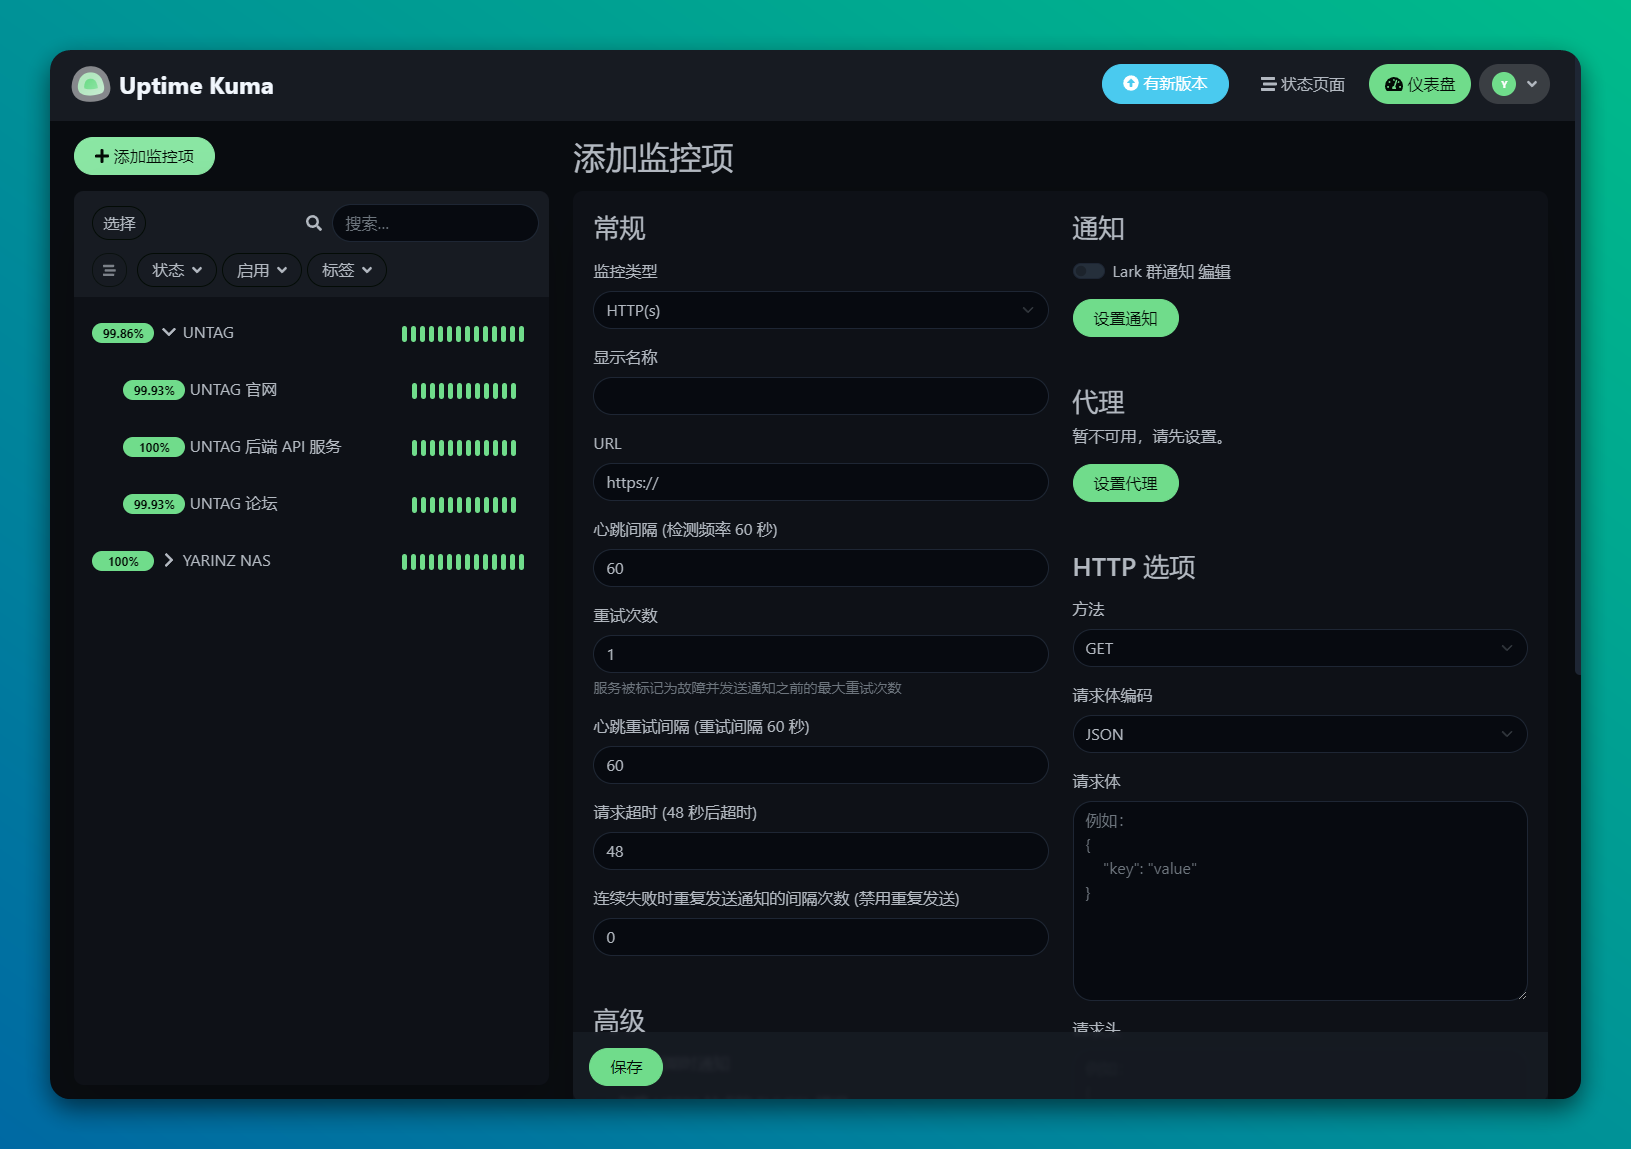The height and width of the screenshot is (1149, 1631).
Task: Click the URL input field
Action: point(820,482)
